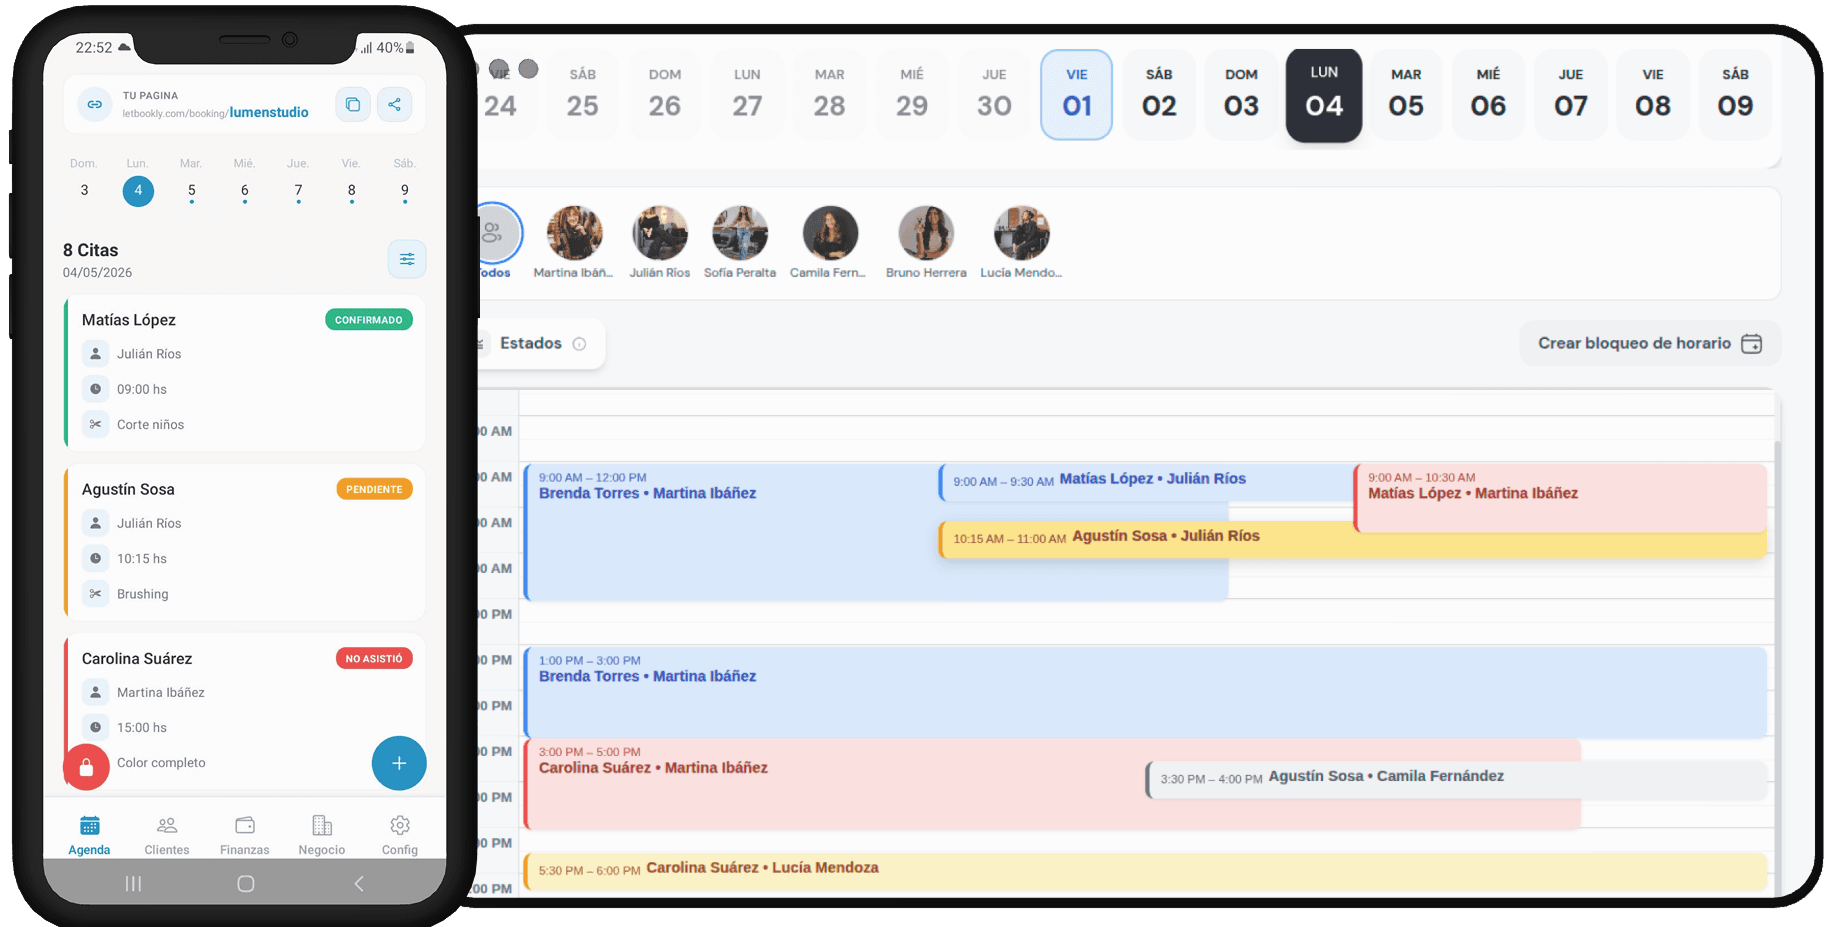Open the appointment filter sliders icon

click(407, 259)
